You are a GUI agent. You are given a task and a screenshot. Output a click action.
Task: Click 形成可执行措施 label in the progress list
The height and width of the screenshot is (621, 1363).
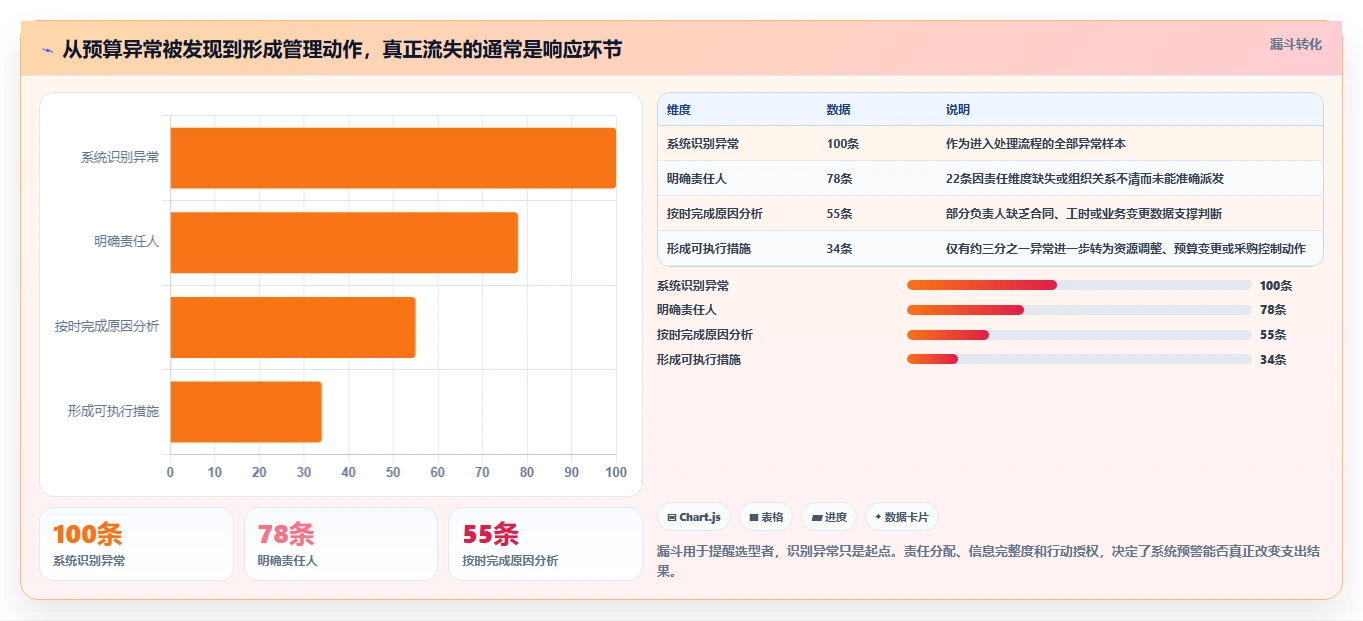[x=699, y=359]
